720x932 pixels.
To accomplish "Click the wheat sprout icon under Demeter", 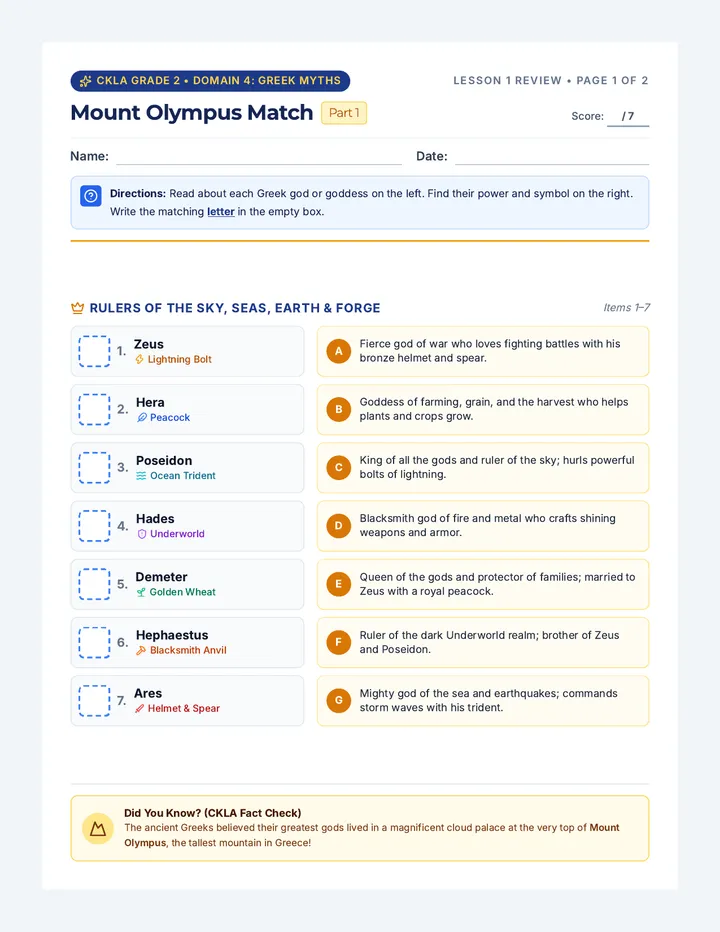I will [141, 593].
